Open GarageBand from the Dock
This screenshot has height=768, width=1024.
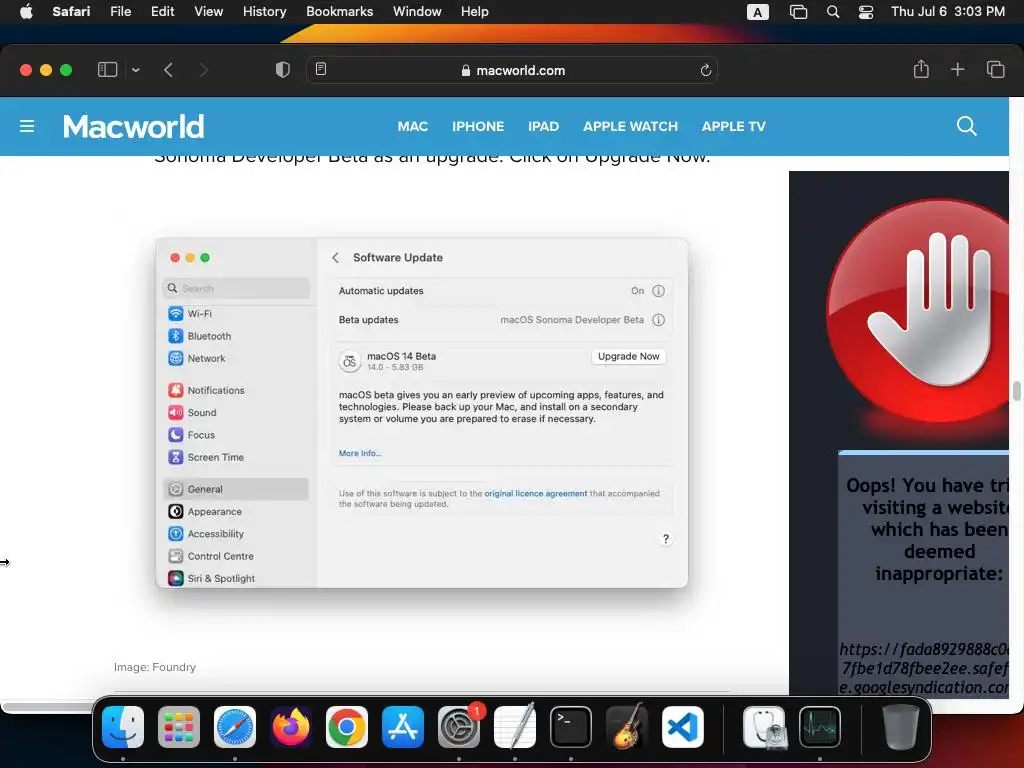627,727
